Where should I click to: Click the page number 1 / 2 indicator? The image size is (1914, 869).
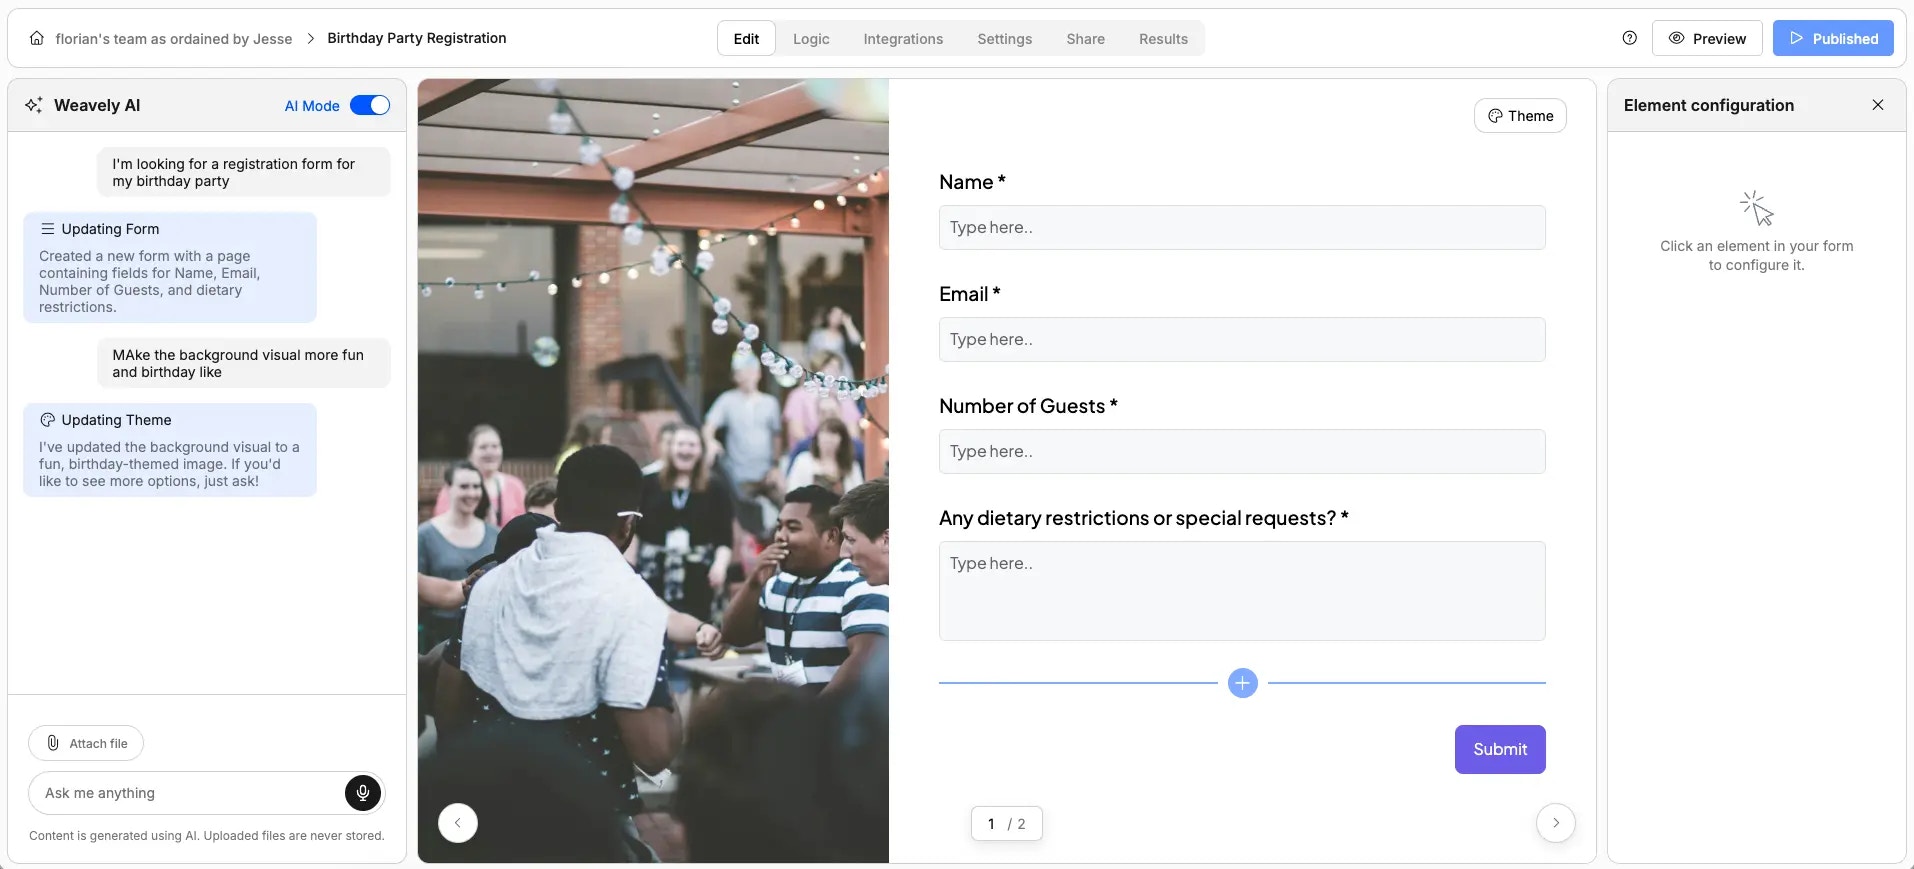tap(1006, 824)
